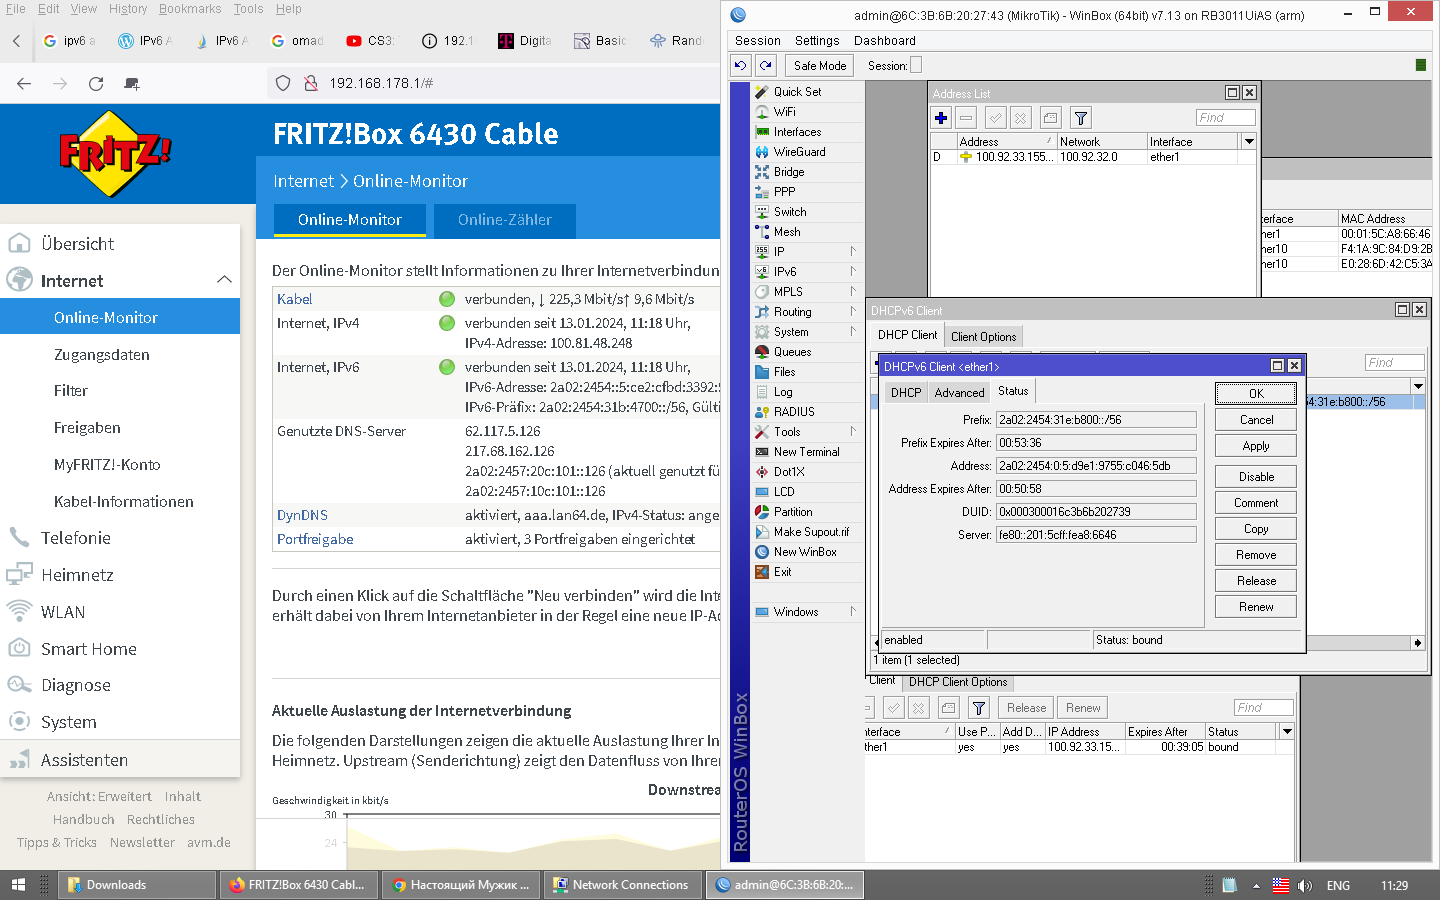Click the blue plus Add icon in Address List
This screenshot has width=1440, height=900.
coord(941,118)
